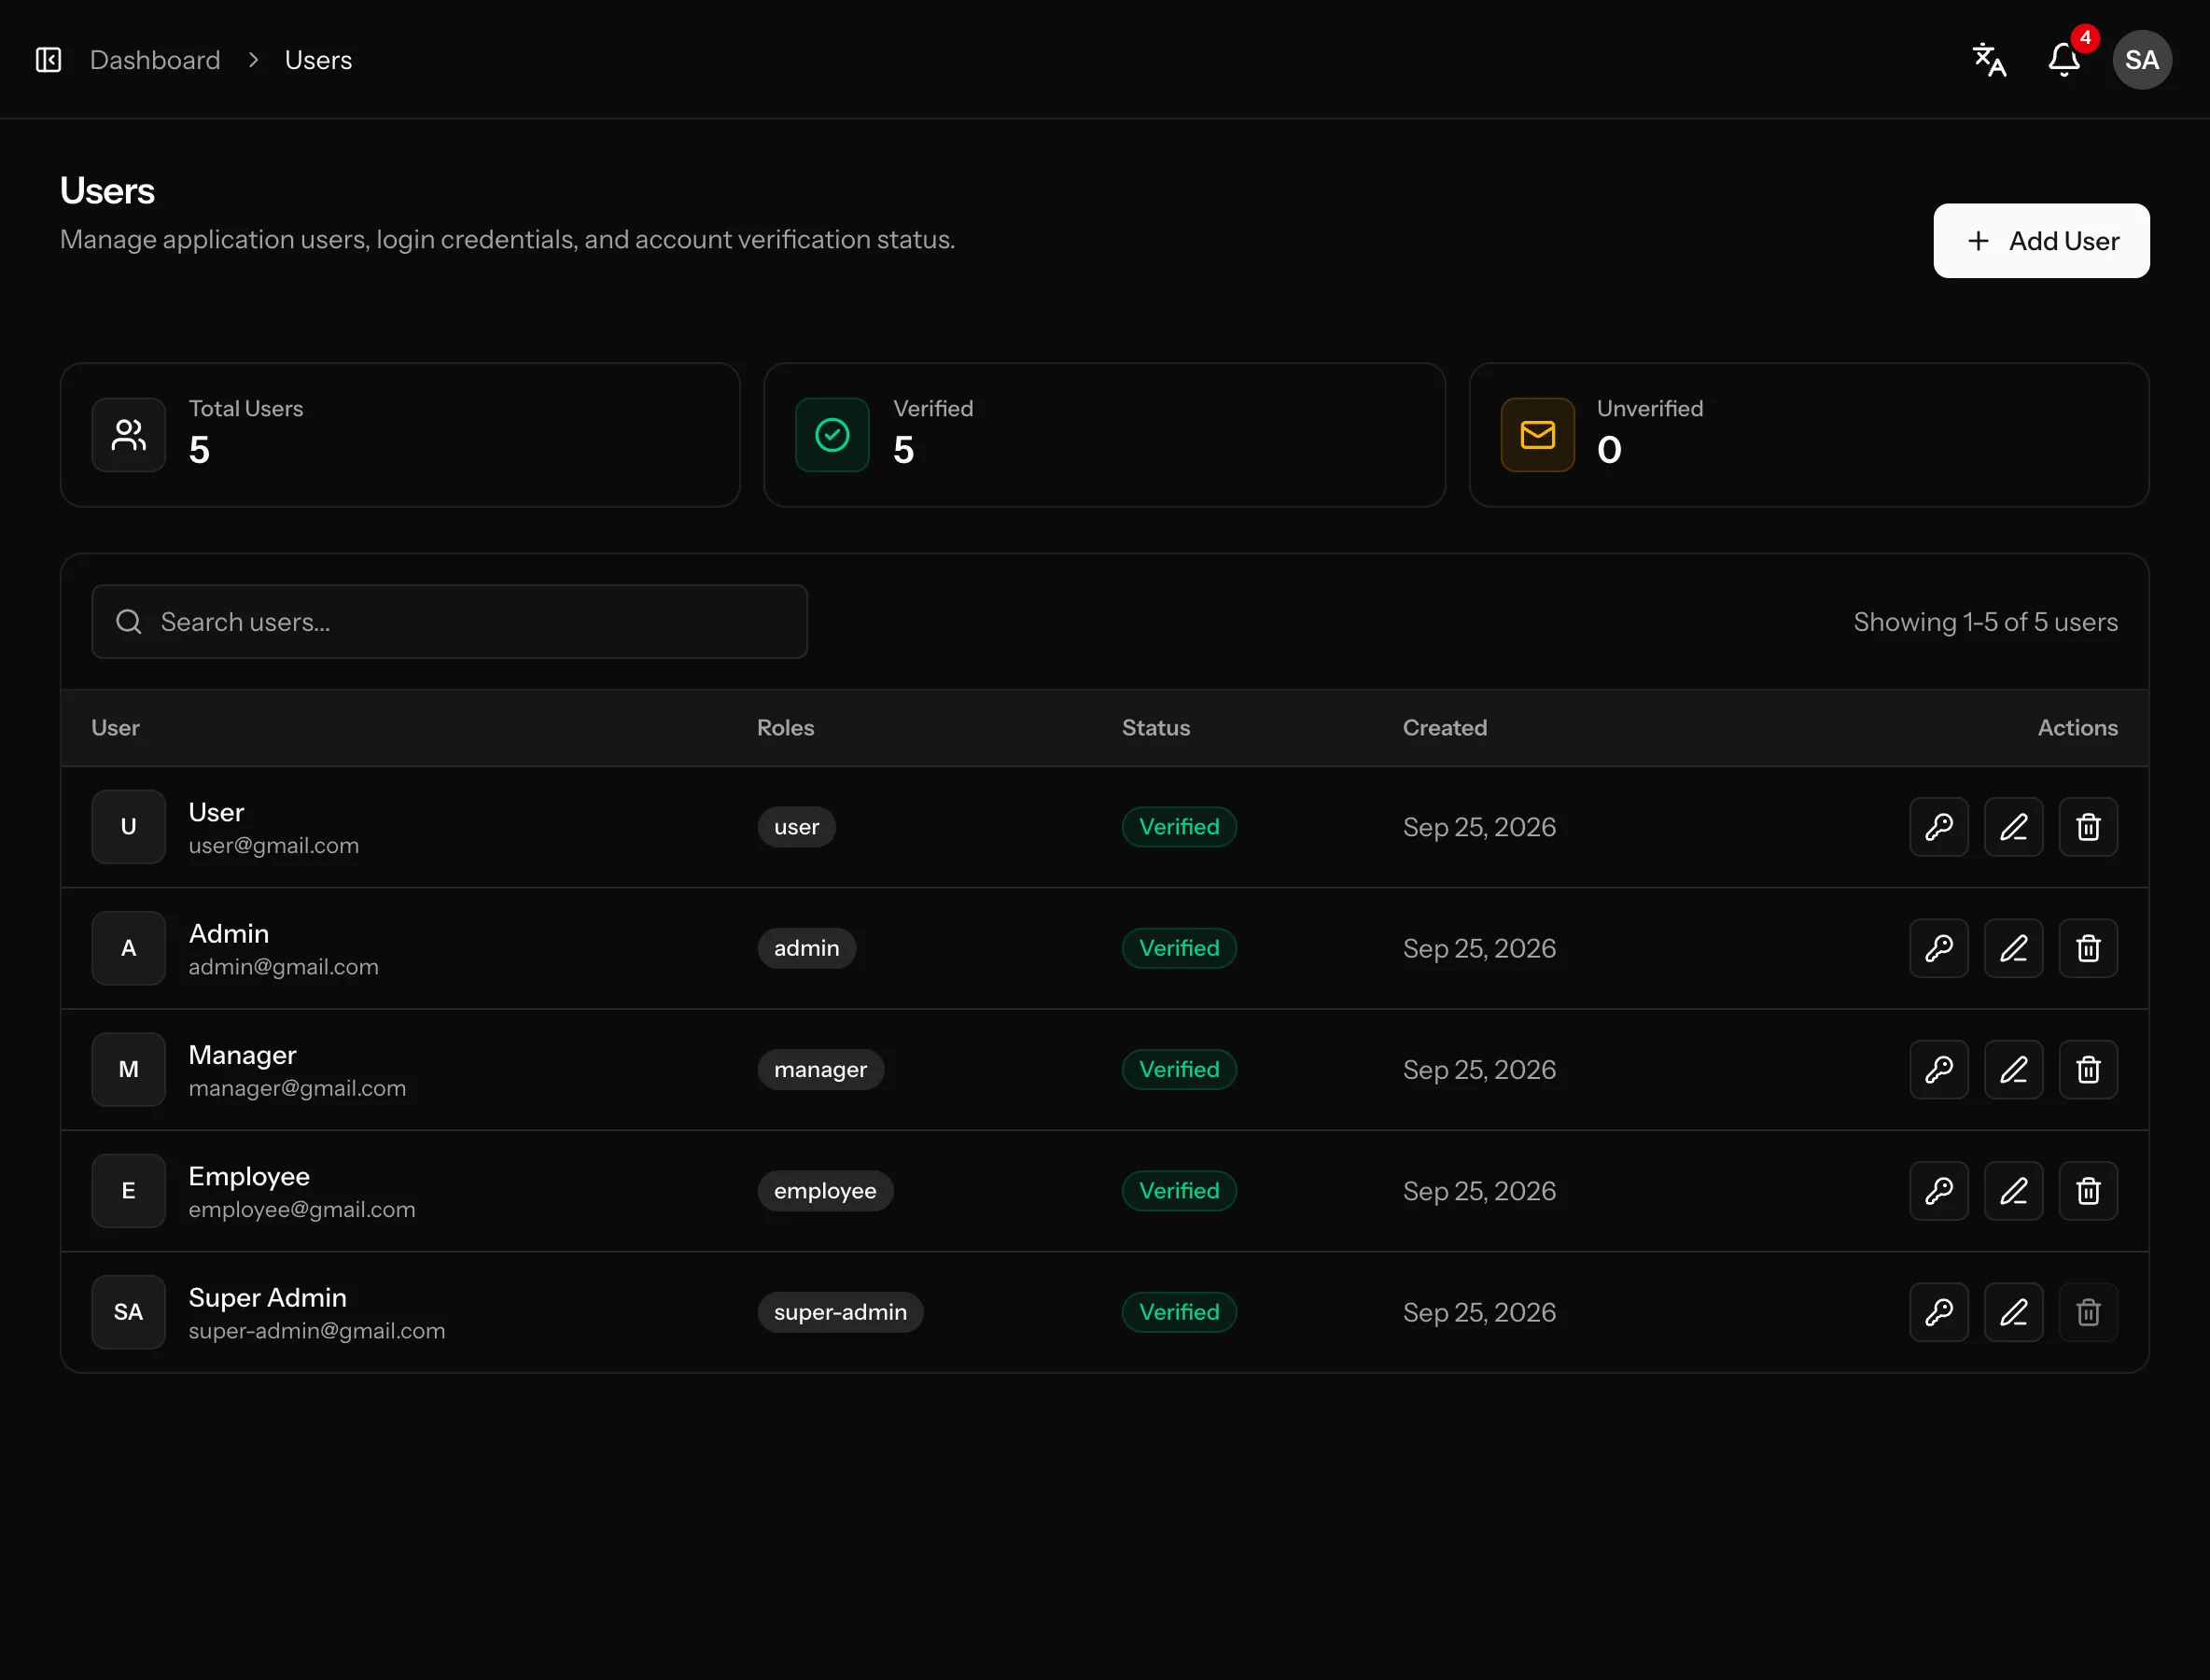The width and height of the screenshot is (2210, 1680).
Task: Go to Dashboard breadcrumb
Action: tap(155, 60)
